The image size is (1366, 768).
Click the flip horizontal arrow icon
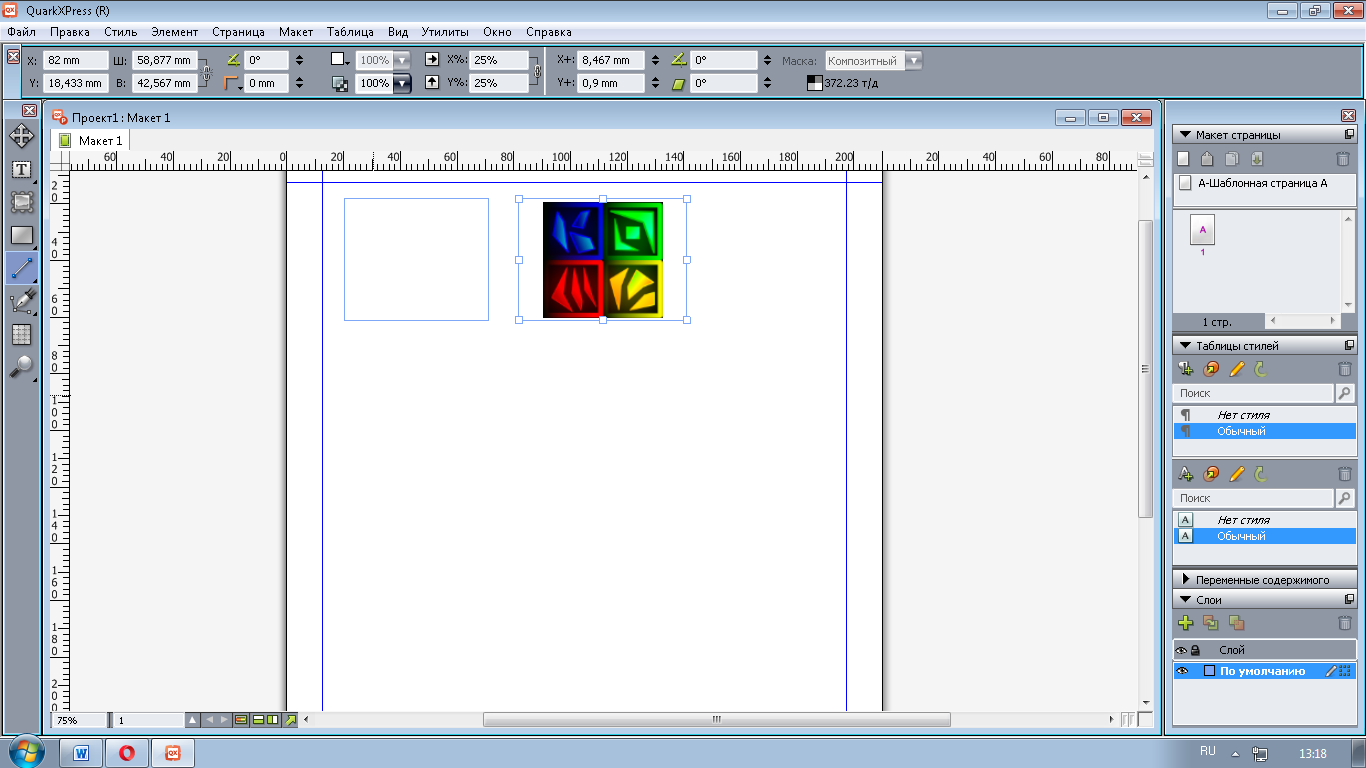[432, 60]
